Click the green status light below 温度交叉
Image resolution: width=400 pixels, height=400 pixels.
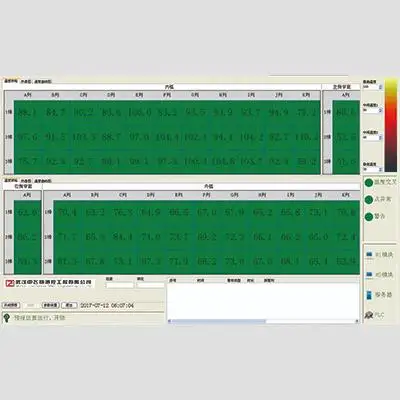[x=369, y=200]
